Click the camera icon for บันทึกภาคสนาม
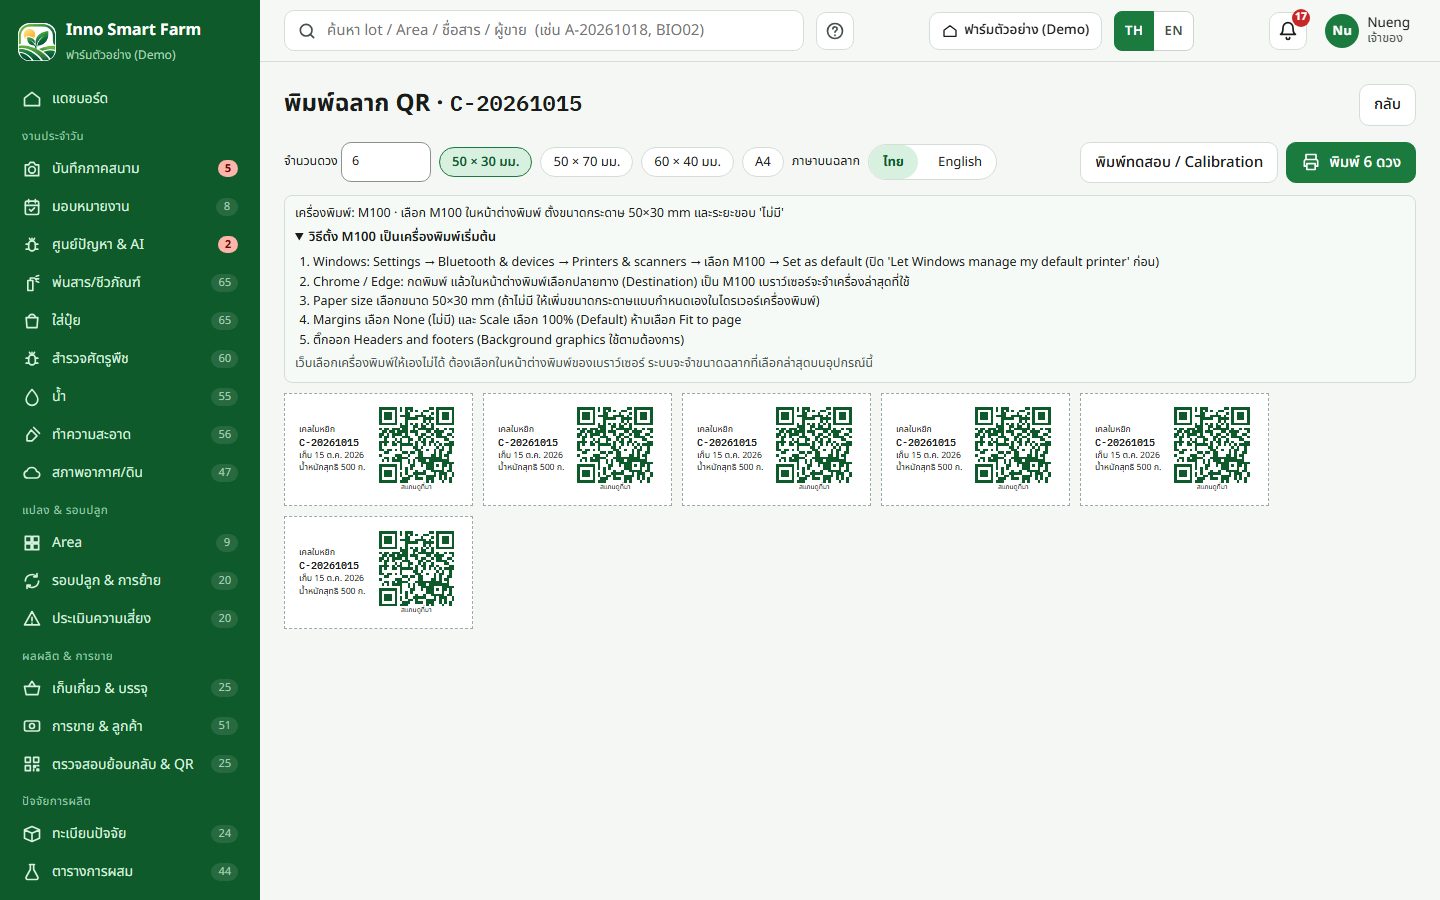This screenshot has height=900, width=1440. pyautogui.click(x=32, y=169)
